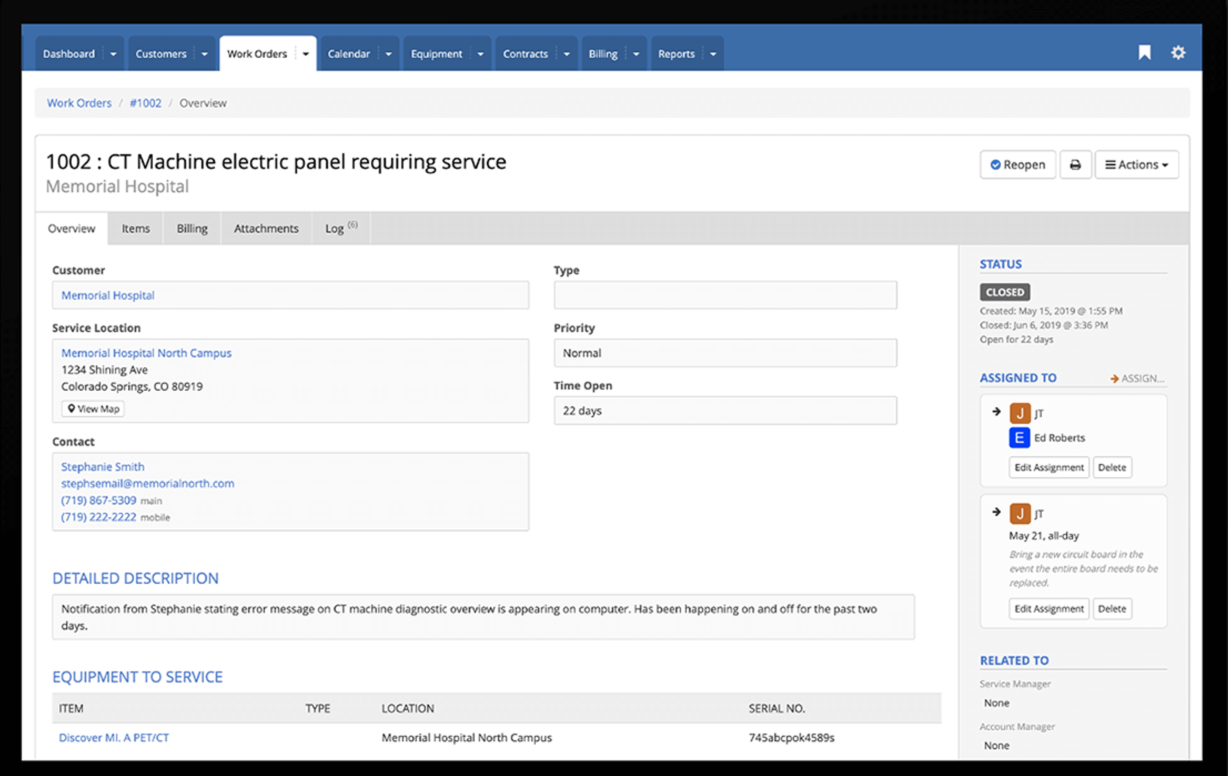Viewport: 1228px width, 776px height.
Task: Click the blue Ed Roberts avatar
Action: pos(1019,437)
